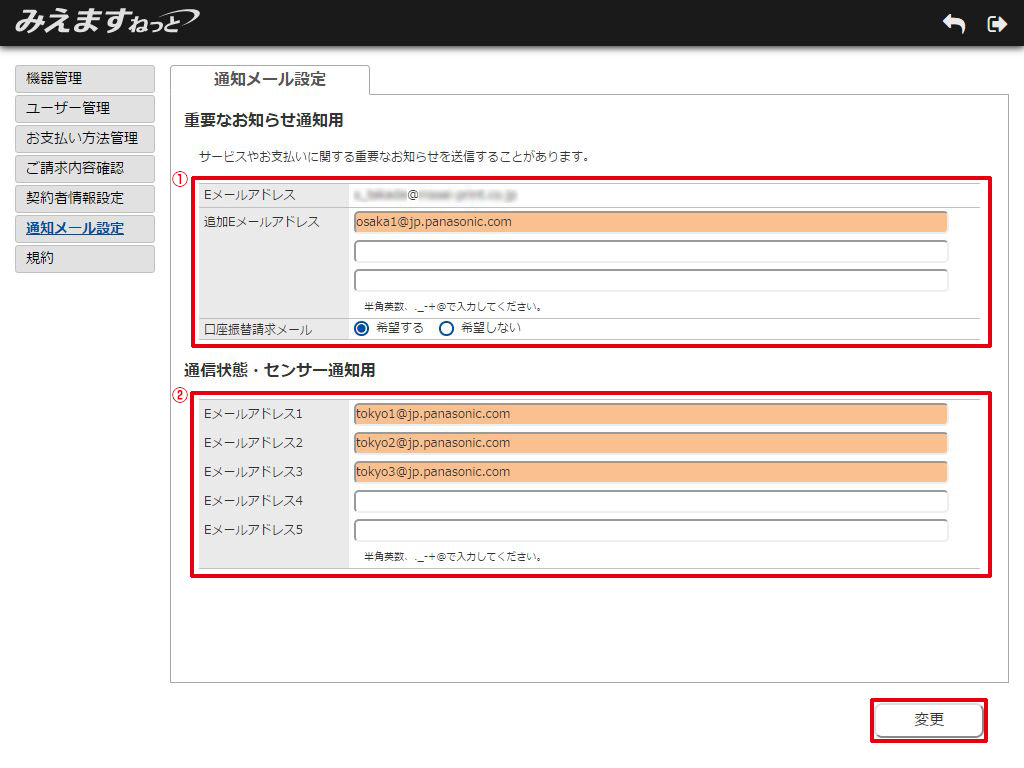Go to お支払い方法管理 page

85,138
